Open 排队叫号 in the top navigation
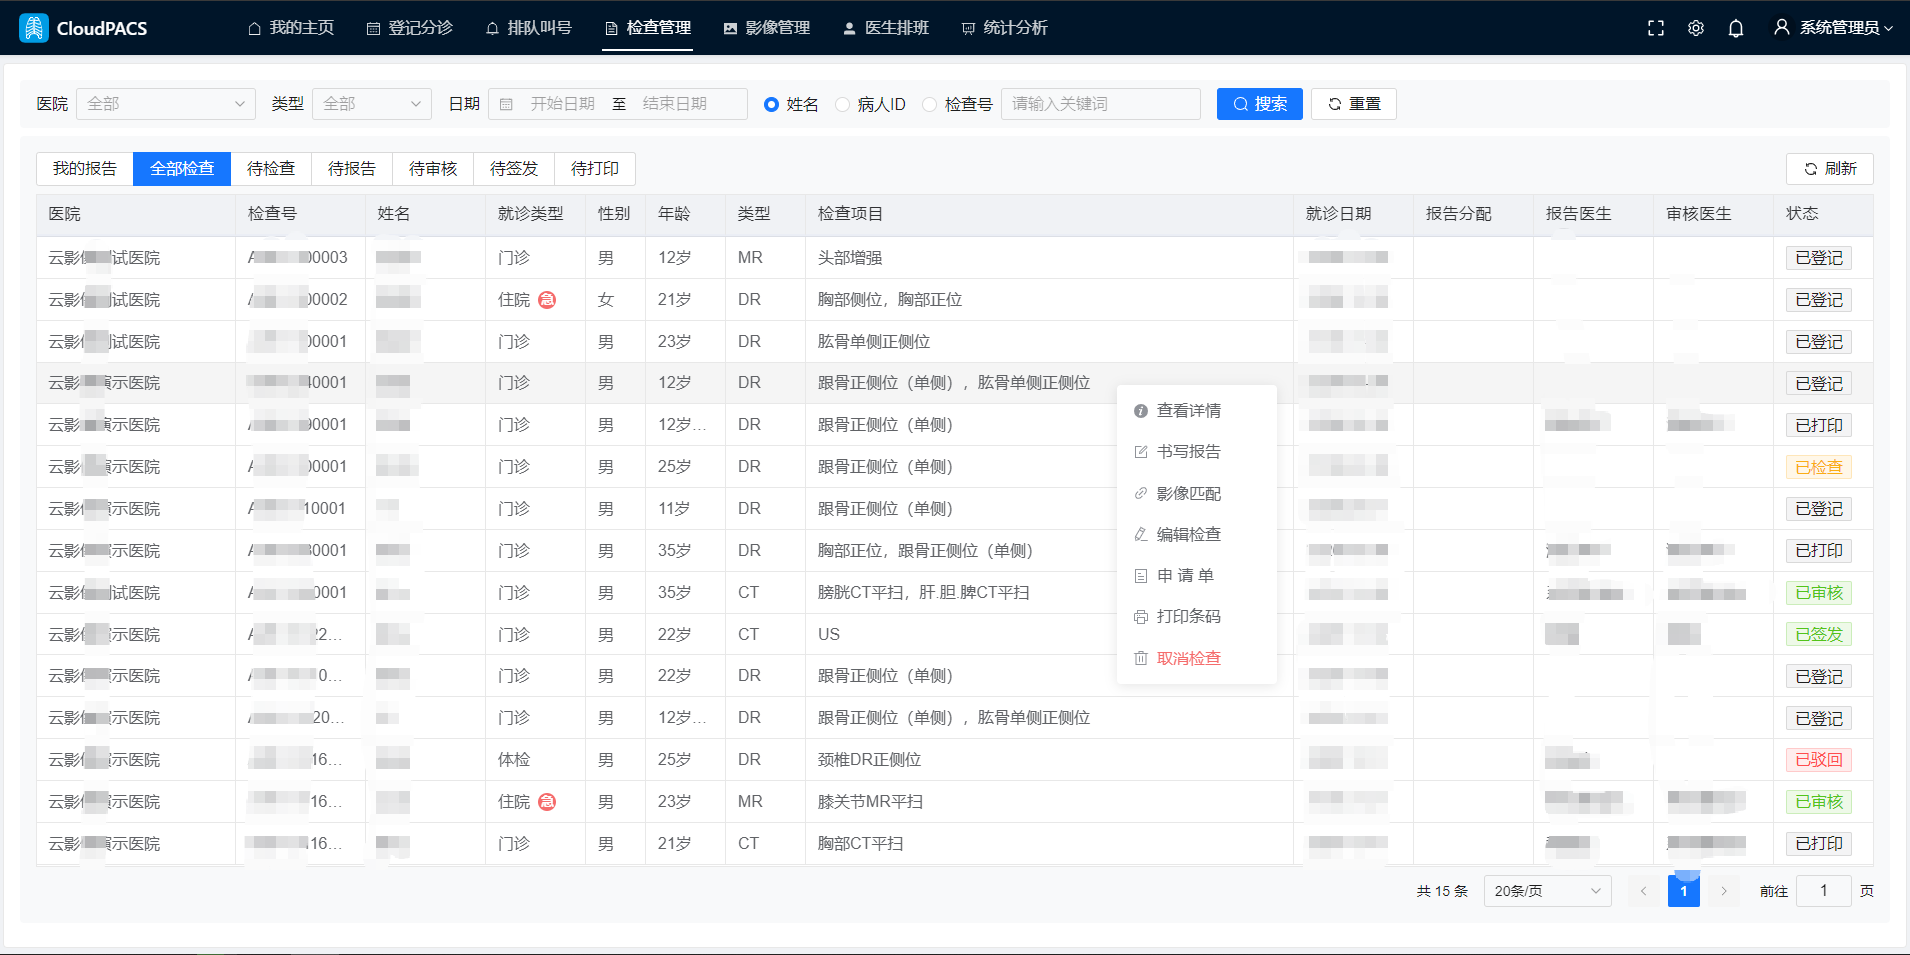The image size is (1910, 955). click(529, 28)
